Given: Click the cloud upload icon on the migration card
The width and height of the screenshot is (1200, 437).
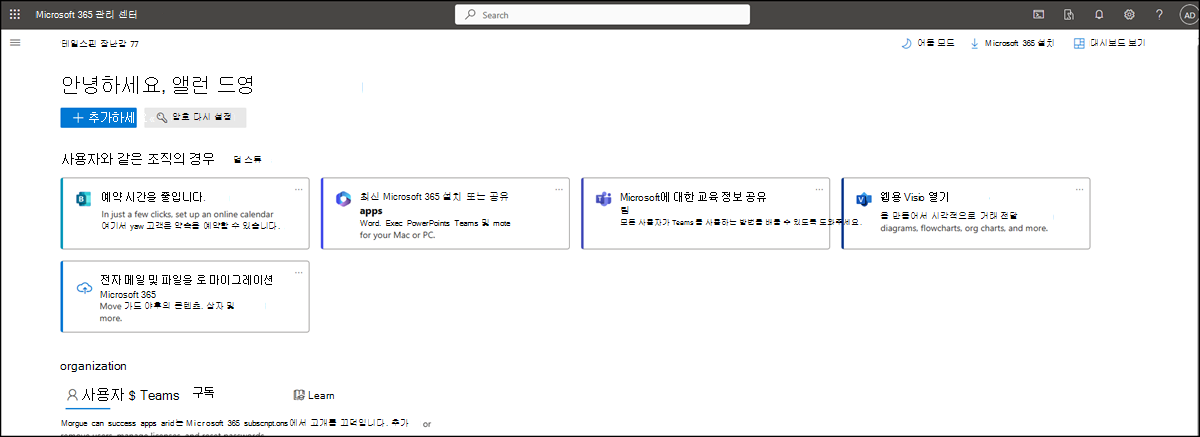Looking at the screenshot, I should (84, 288).
